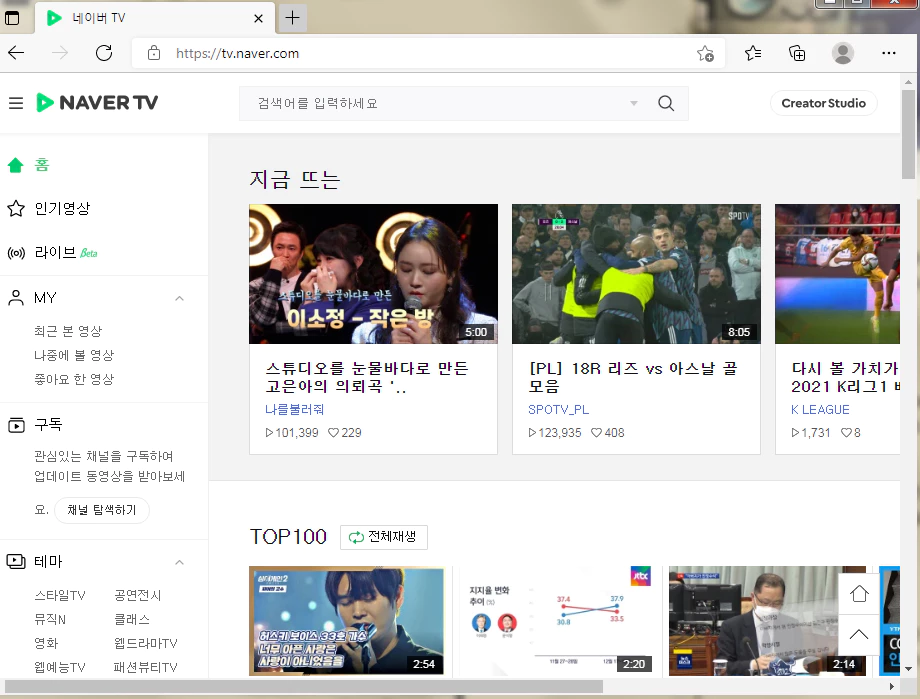The height and width of the screenshot is (699, 920).
Task: Click the 408 likes heart count
Action: coord(608,433)
